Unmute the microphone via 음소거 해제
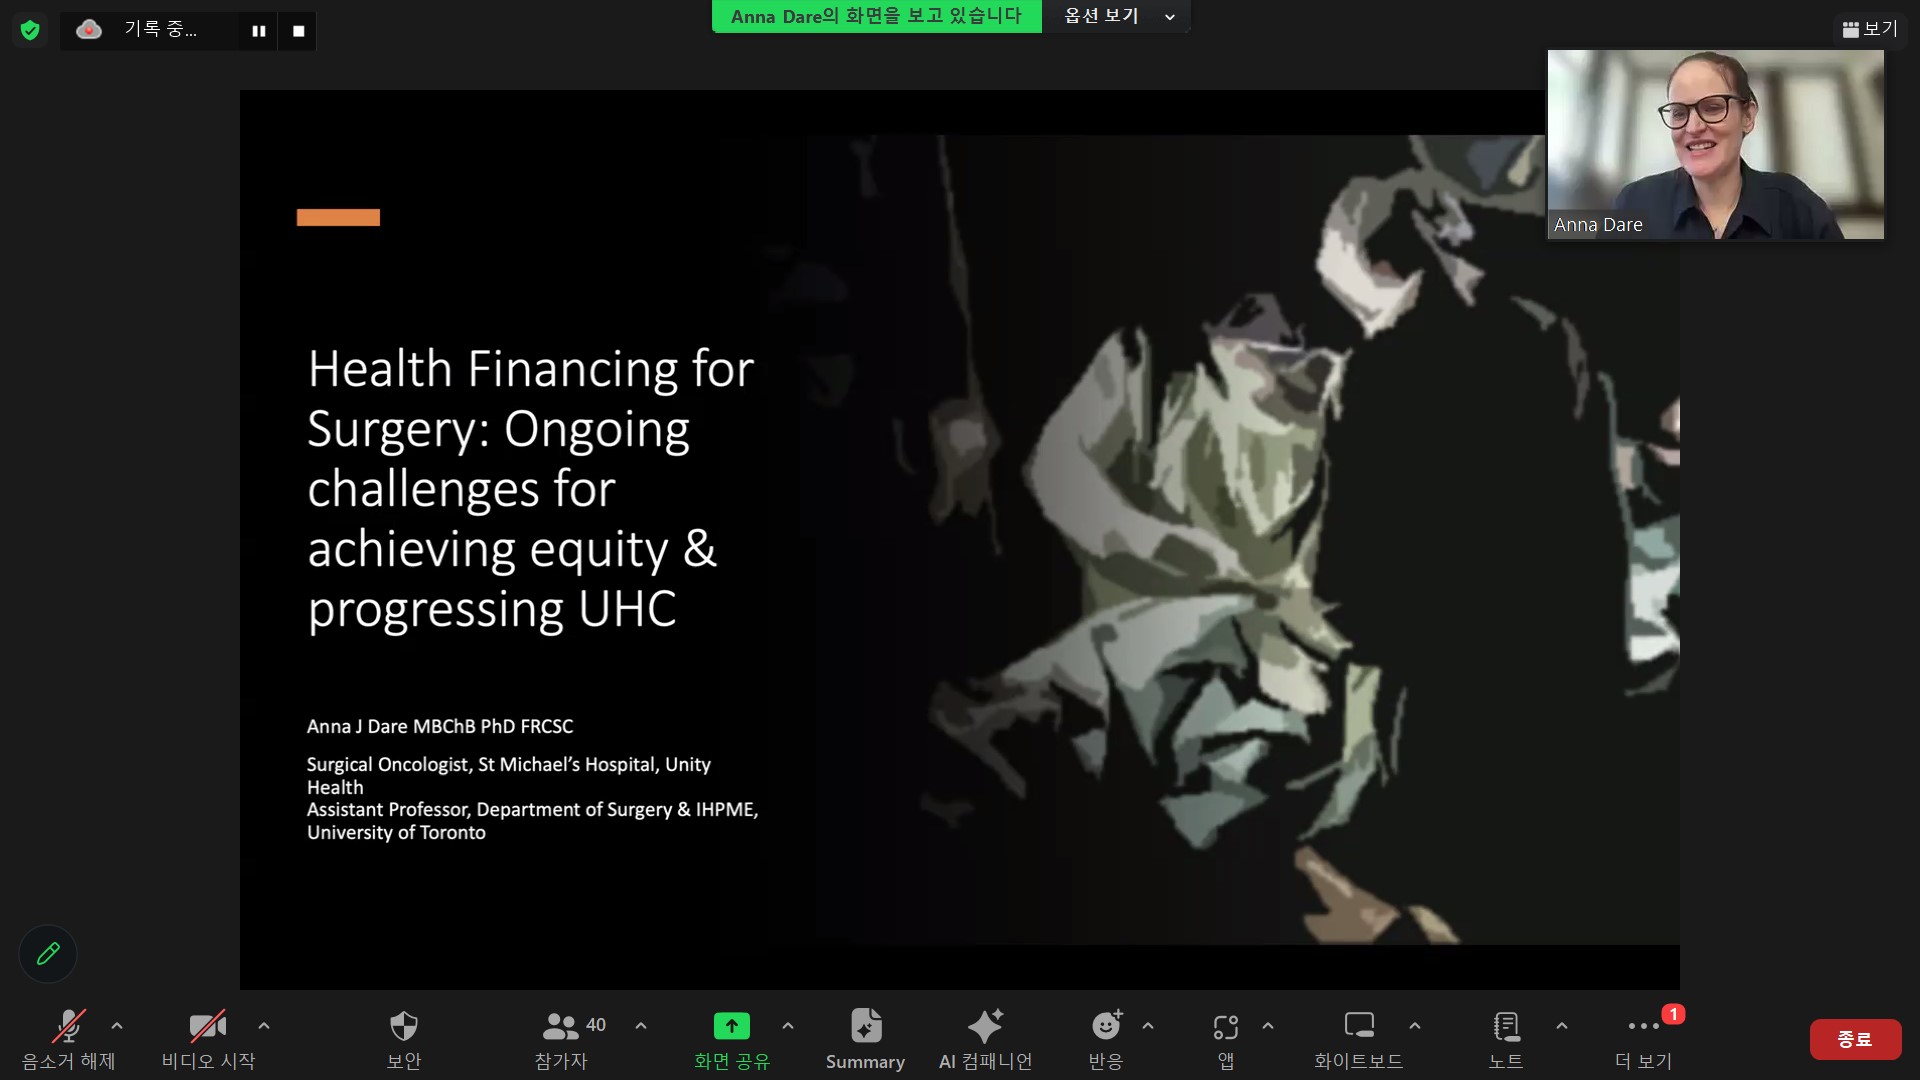This screenshot has width=1920, height=1080. point(69,1040)
